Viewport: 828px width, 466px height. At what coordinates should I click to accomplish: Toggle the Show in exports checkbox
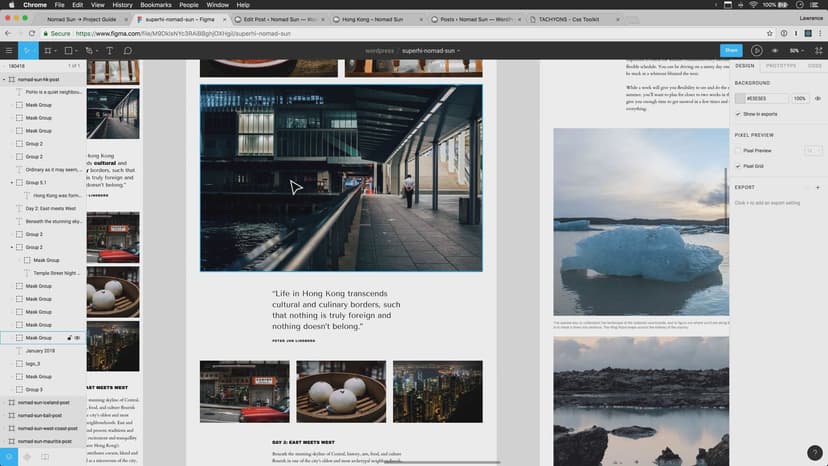(x=738, y=114)
